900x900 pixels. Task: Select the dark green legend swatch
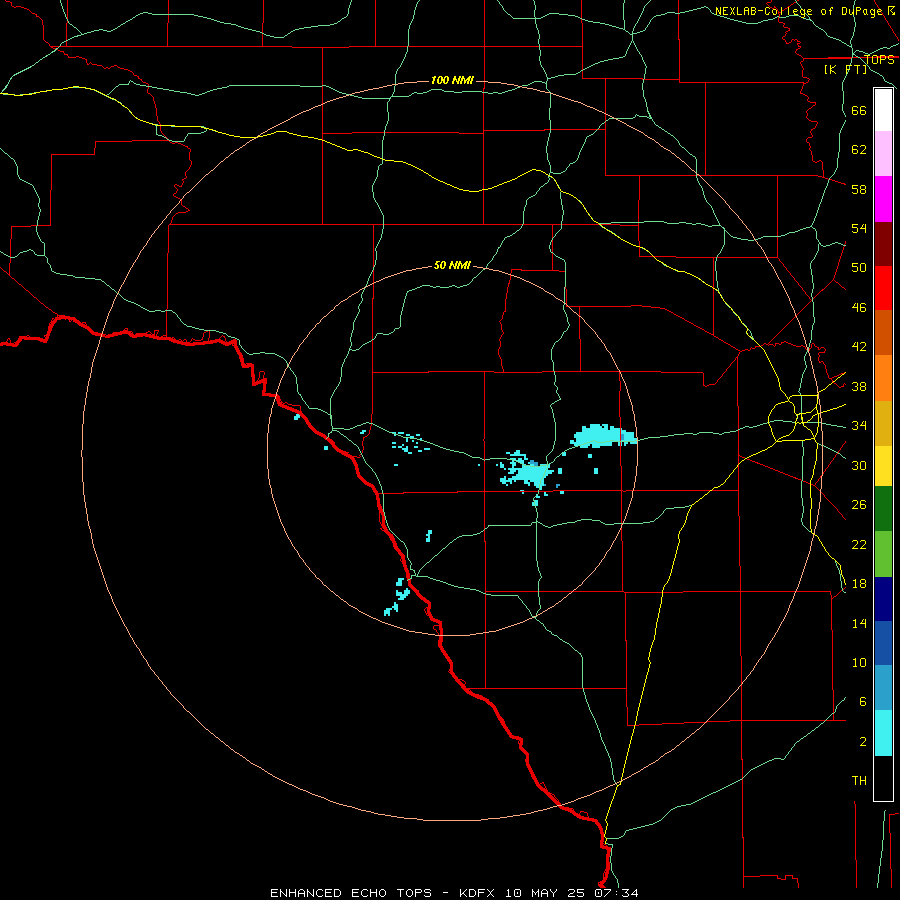click(x=883, y=509)
